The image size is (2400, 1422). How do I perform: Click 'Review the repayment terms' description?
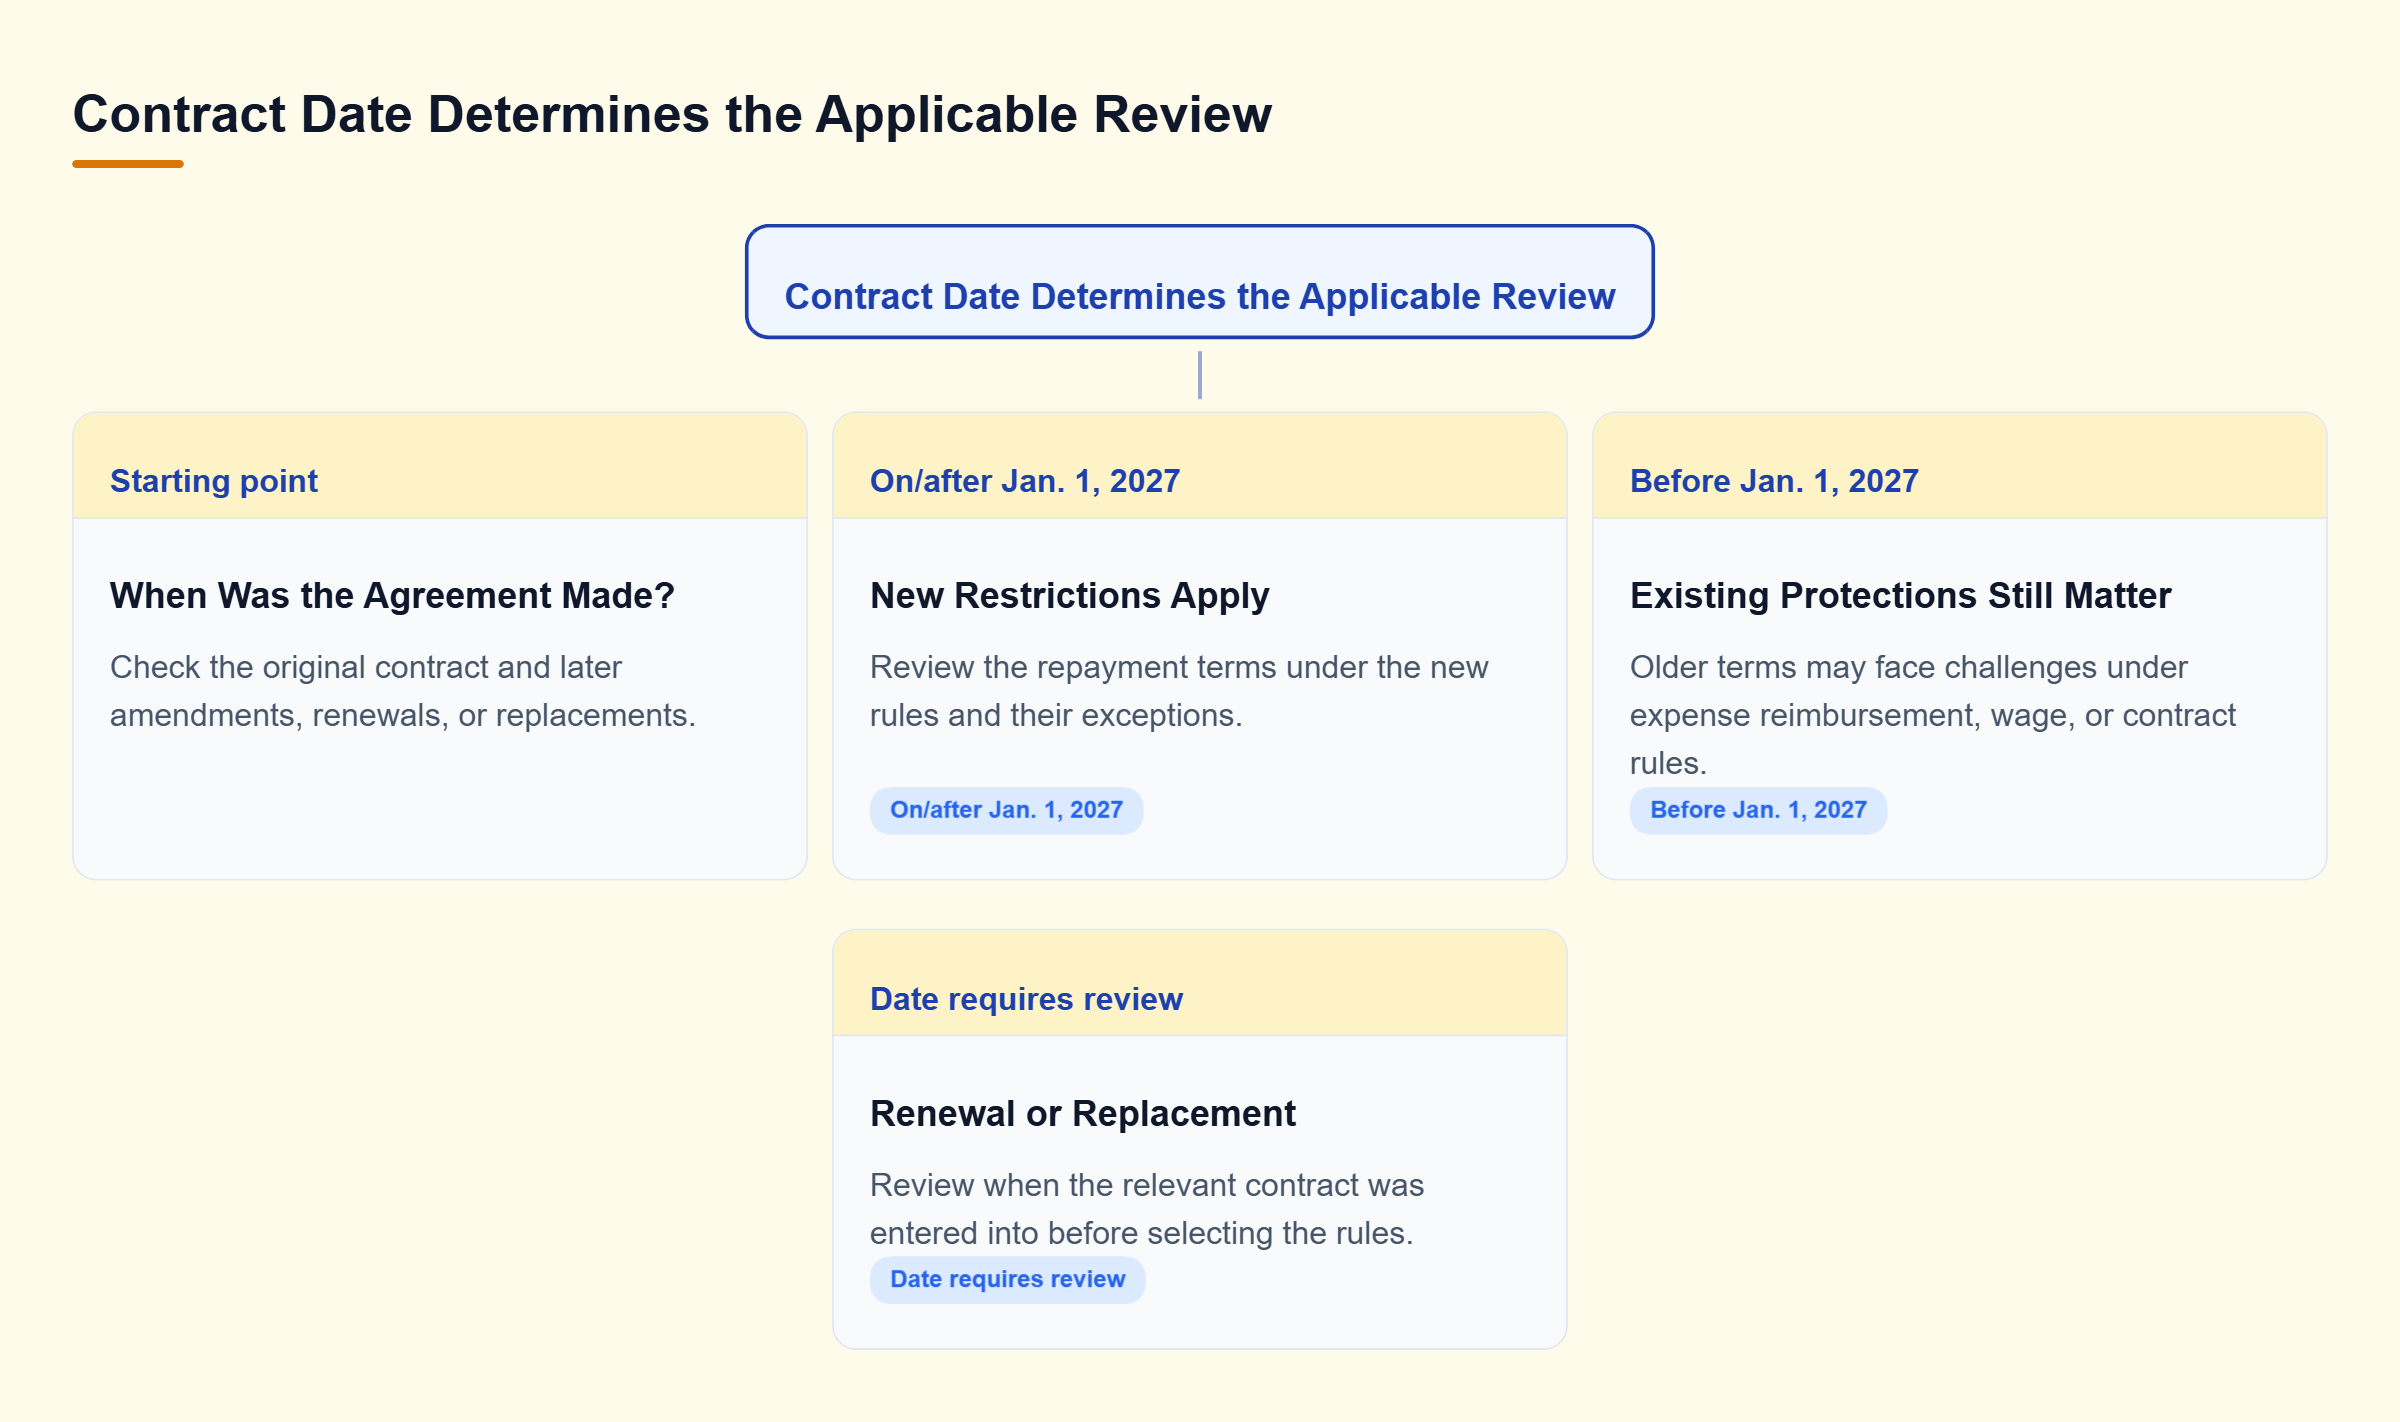click(x=1179, y=691)
